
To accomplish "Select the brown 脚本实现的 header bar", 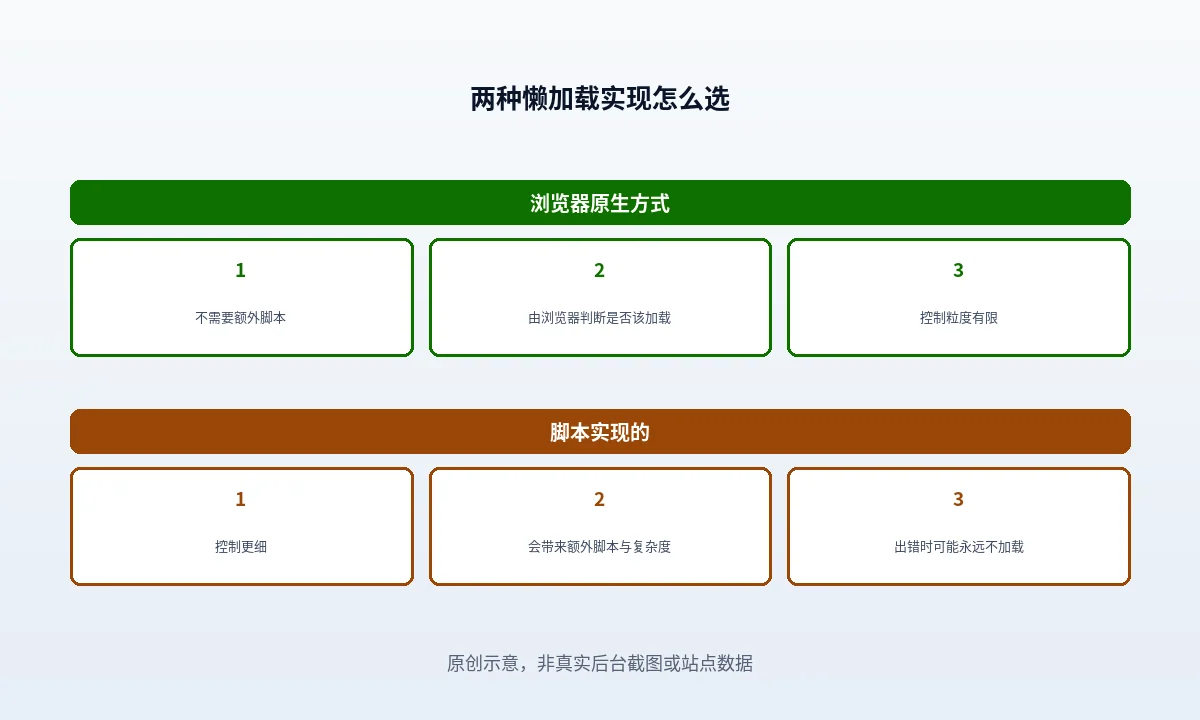I will click(600, 432).
